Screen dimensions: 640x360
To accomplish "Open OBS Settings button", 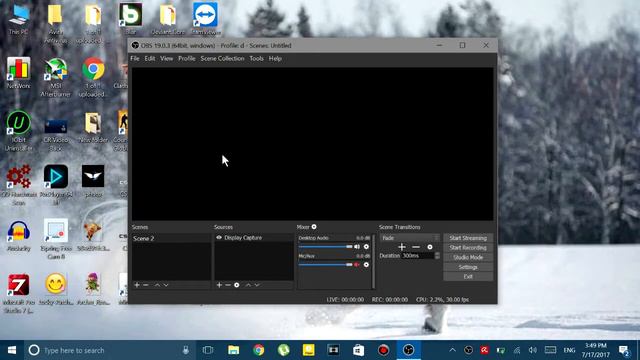I will [x=468, y=267].
